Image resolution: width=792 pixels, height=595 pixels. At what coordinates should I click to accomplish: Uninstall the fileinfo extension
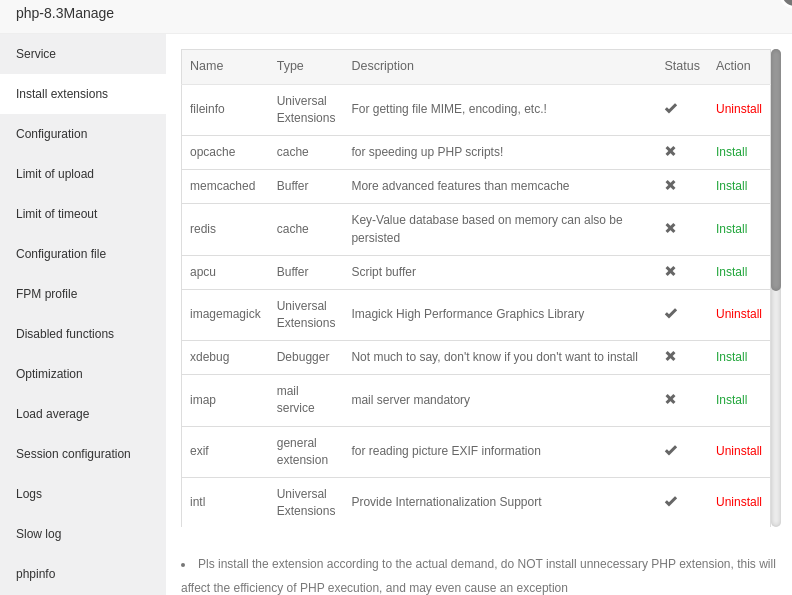pos(739,109)
